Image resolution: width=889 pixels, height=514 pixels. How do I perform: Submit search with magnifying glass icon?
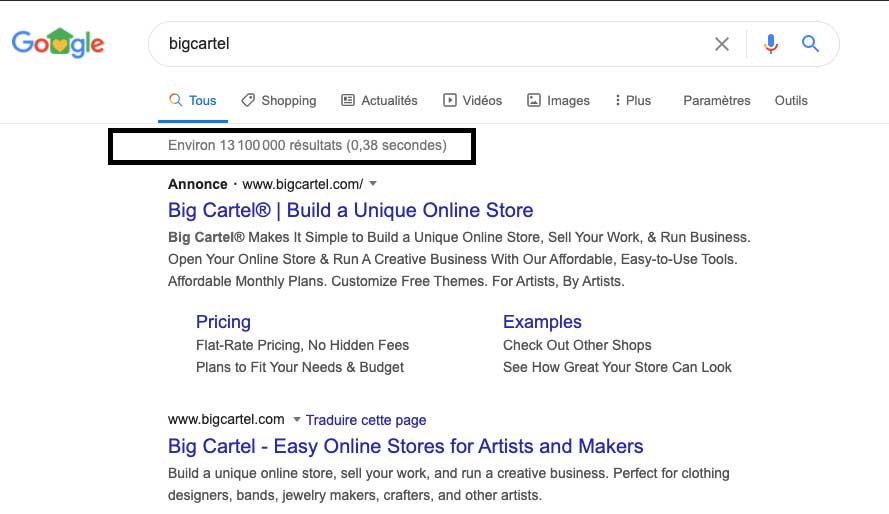click(x=810, y=44)
